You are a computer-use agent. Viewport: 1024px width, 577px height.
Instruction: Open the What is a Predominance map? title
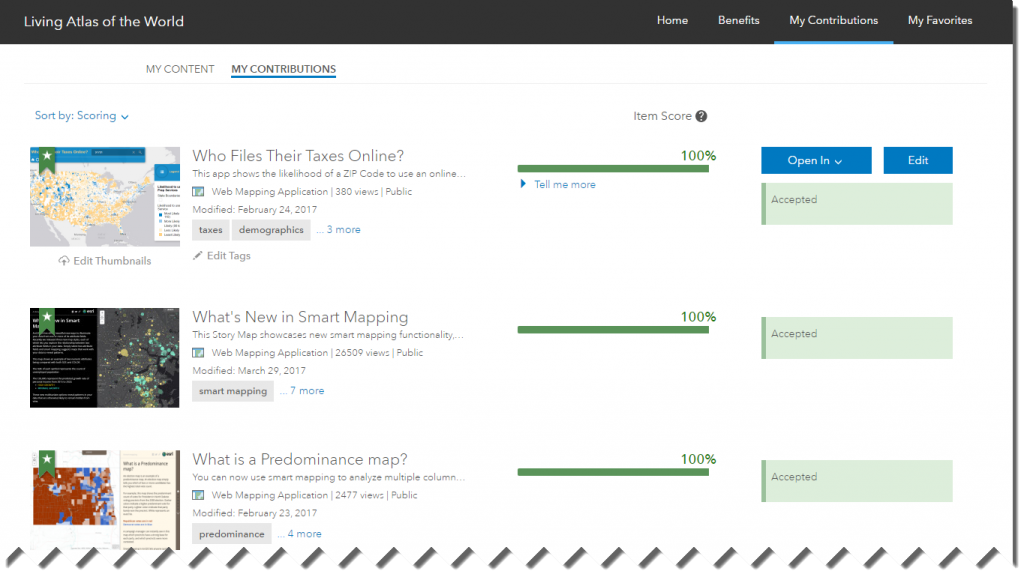pyautogui.click(x=300, y=460)
